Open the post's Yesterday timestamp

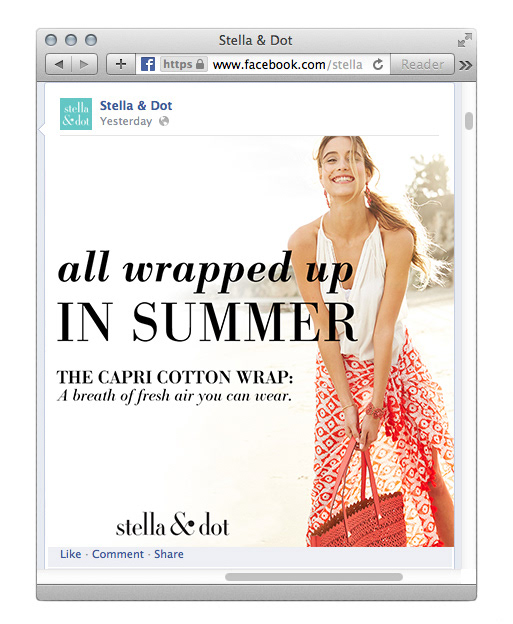pyautogui.click(x=126, y=121)
